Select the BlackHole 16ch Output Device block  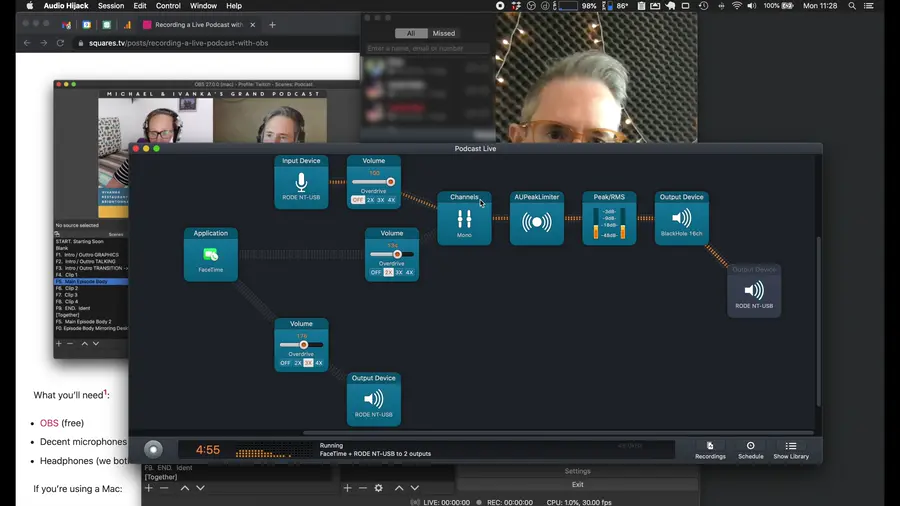(681, 219)
